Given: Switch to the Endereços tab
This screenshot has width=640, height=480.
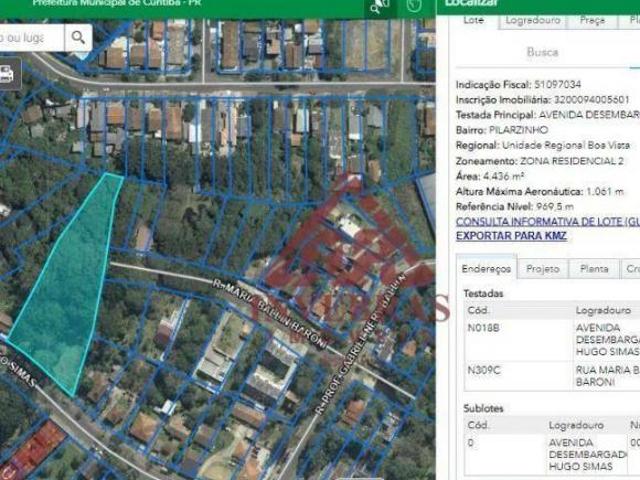Looking at the screenshot, I should coord(489,269).
